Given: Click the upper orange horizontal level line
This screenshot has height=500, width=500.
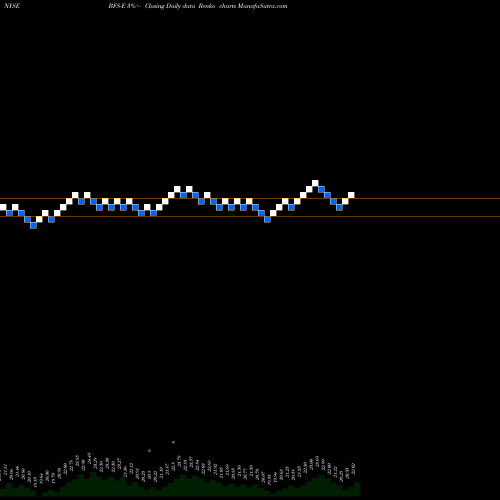Looking at the screenshot, I should [x=250, y=199].
